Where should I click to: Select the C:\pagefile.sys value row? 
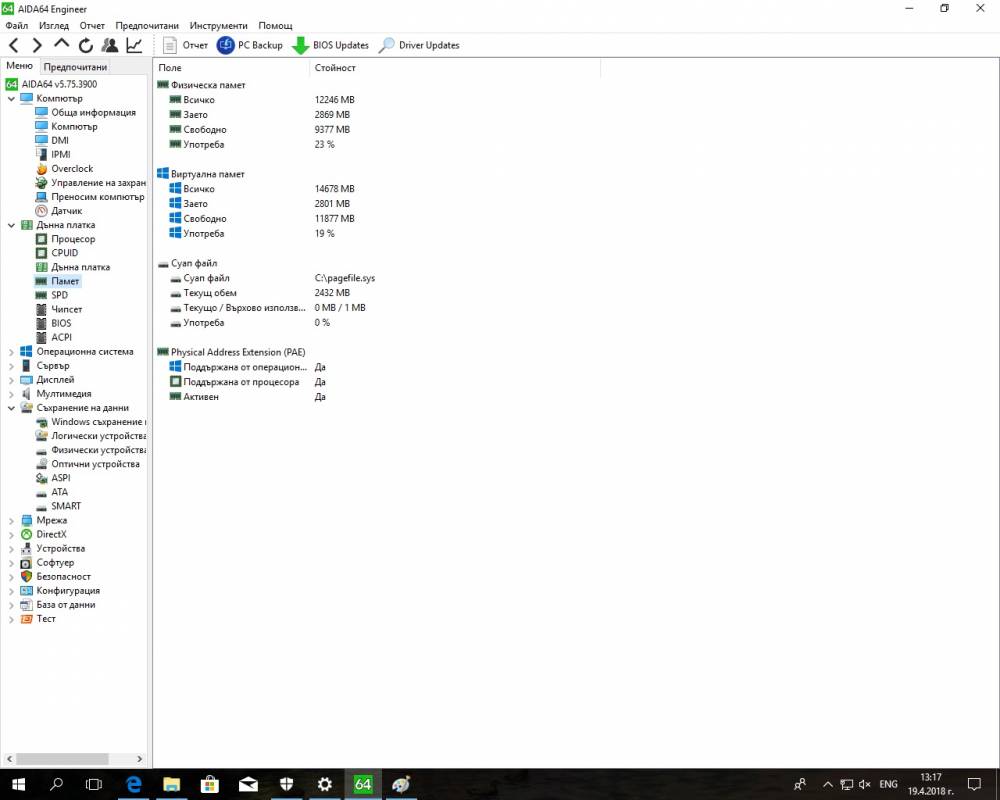point(345,278)
